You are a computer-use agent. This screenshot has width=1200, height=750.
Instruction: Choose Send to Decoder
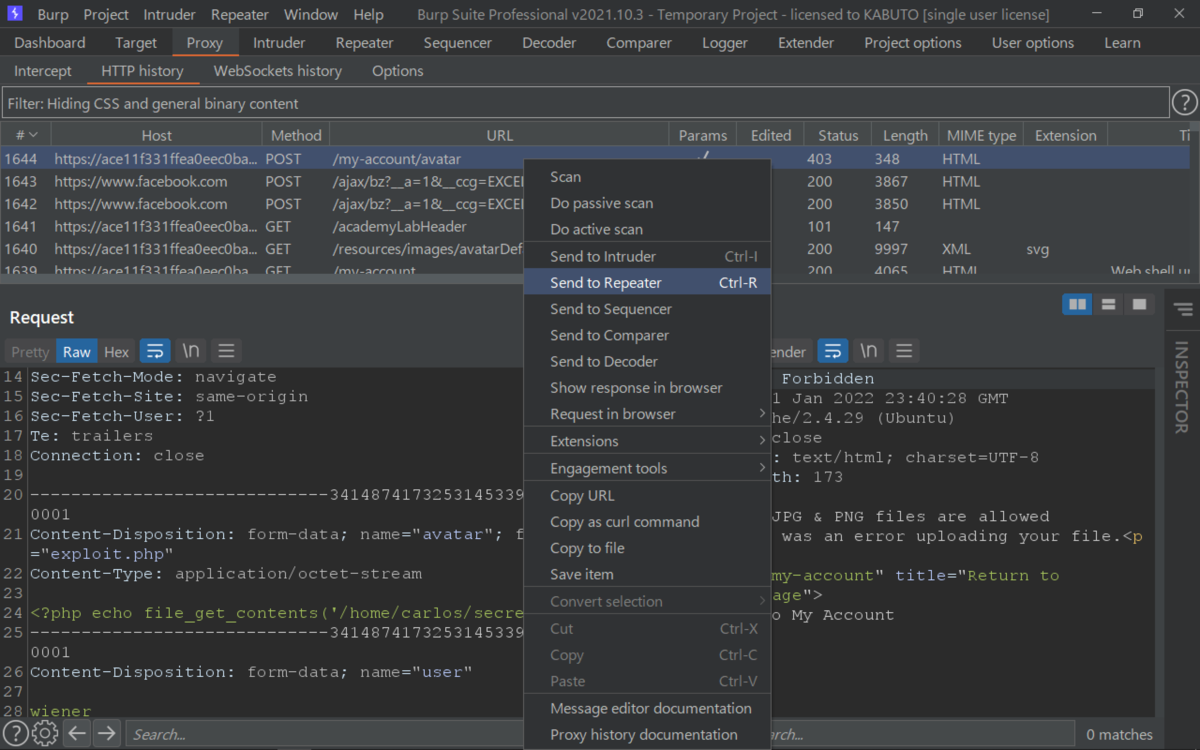tap(647, 361)
